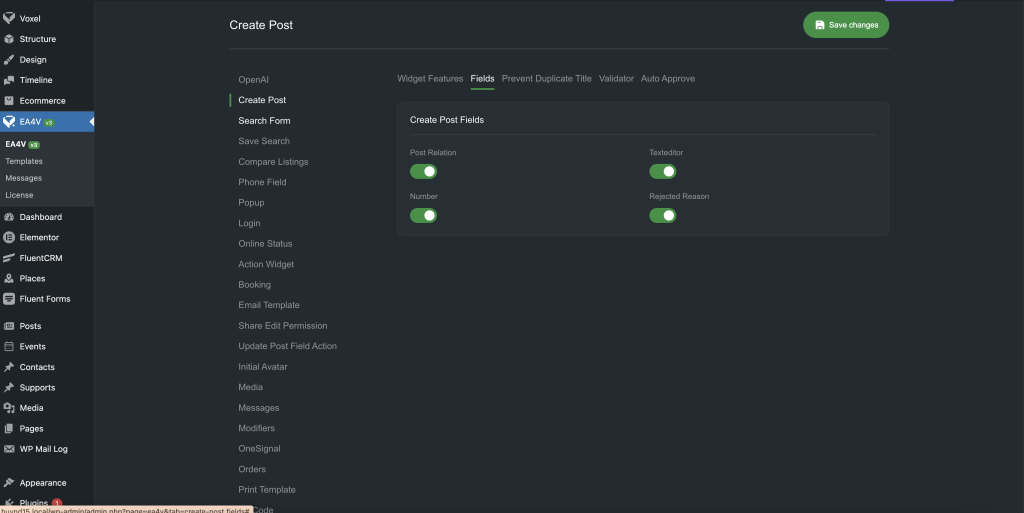Image resolution: width=1024 pixels, height=513 pixels.
Task: Click the Voxel icon in sidebar
Action: coord(10,18)
